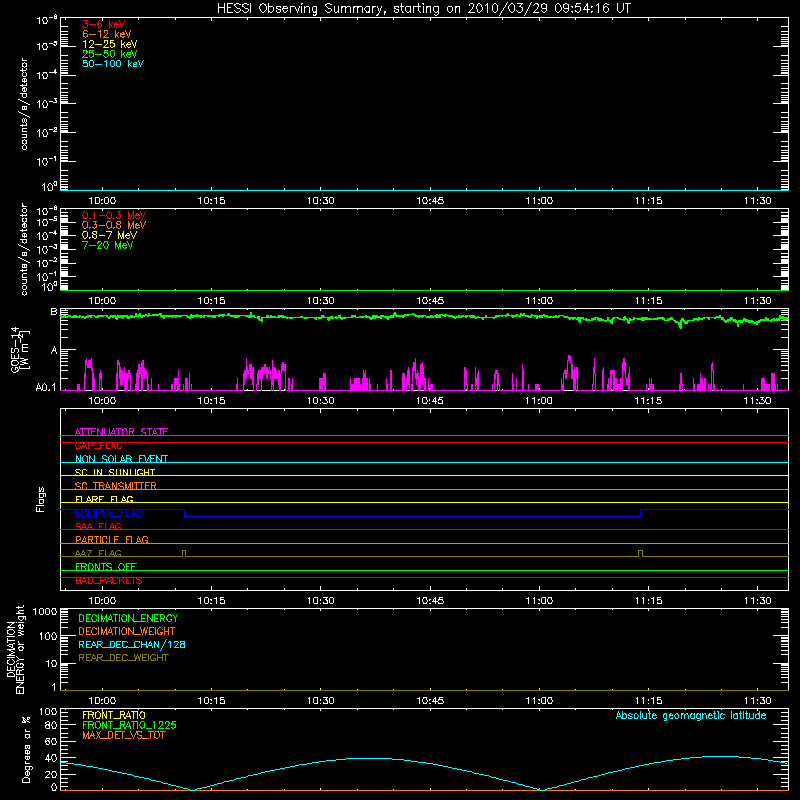Click the REAR_DEC_WEIGHT legend label

coord(123,658)
